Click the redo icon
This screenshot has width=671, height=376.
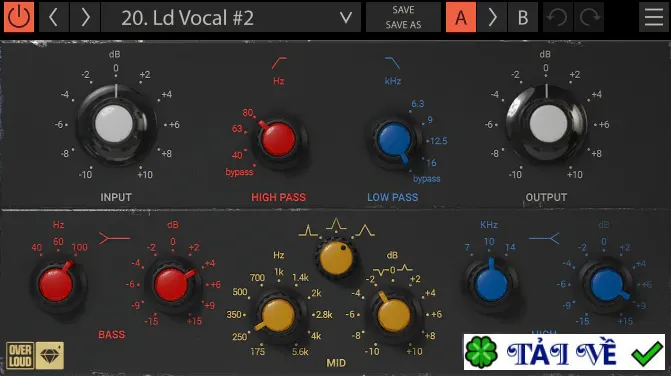[589, 17]
